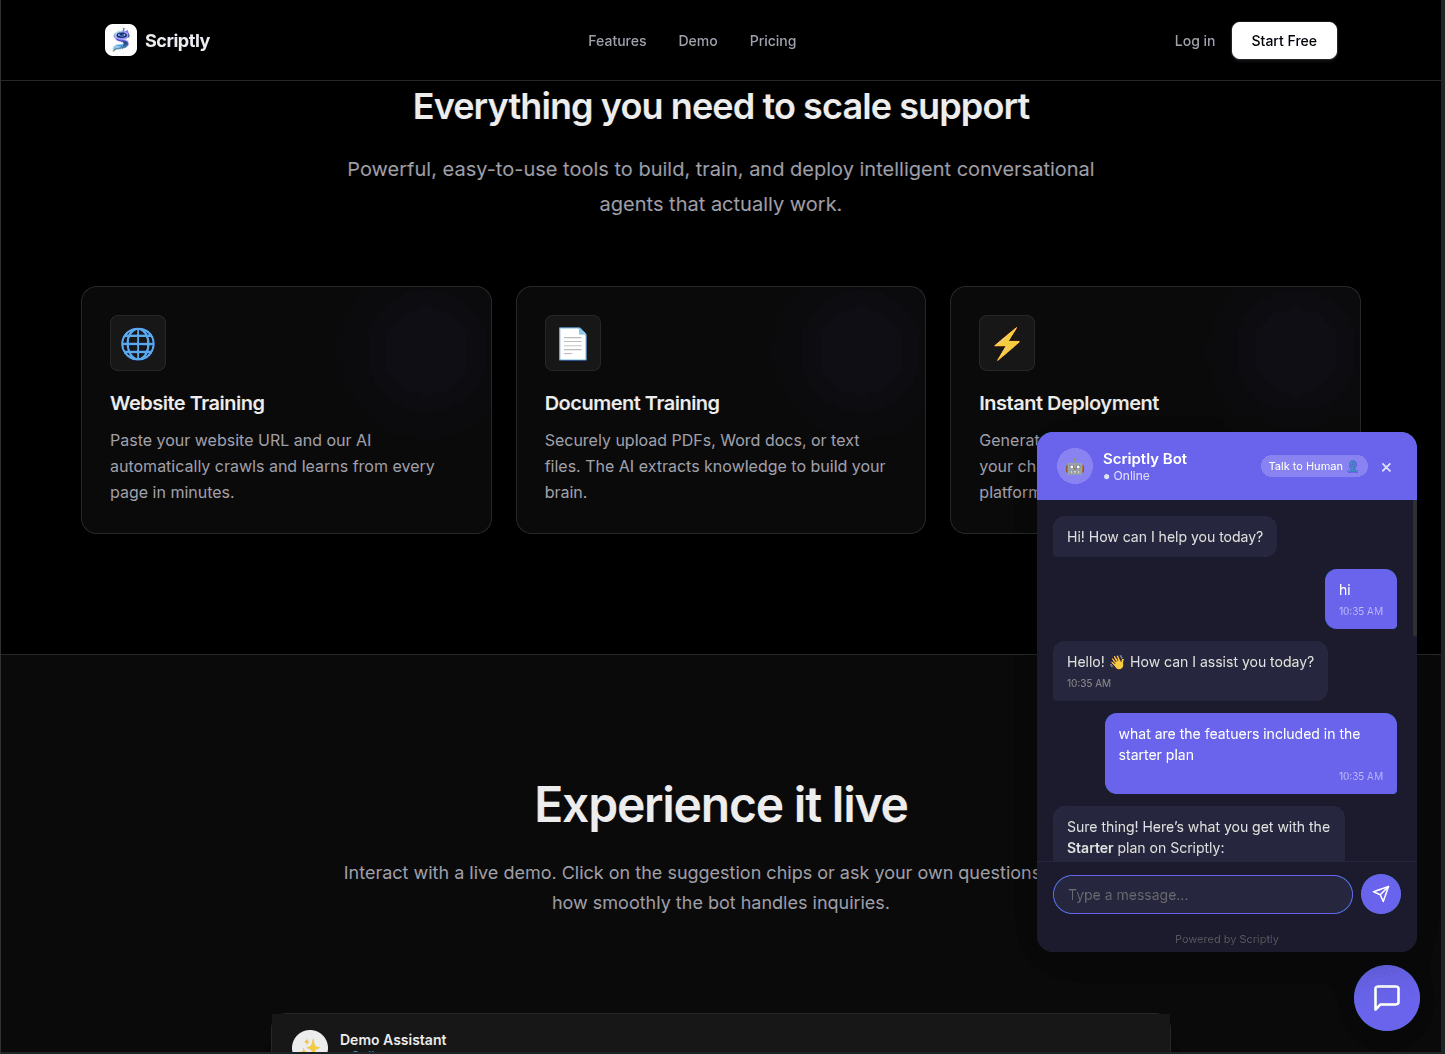1445x1054 pixels.
Task: Open the Features nav link
Action: (617, 41)
